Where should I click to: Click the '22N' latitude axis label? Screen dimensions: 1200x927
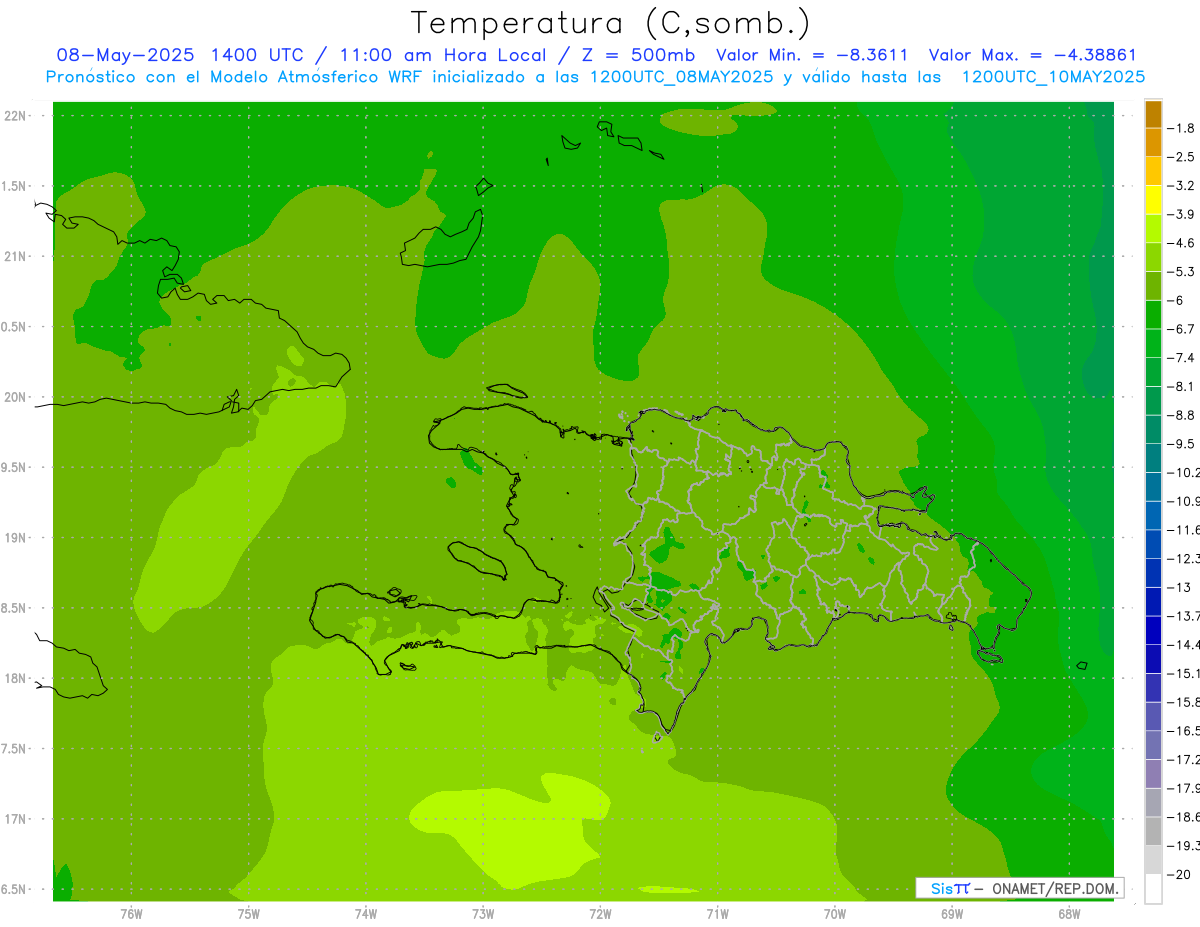pyautogui.click(x=17, y=116)
